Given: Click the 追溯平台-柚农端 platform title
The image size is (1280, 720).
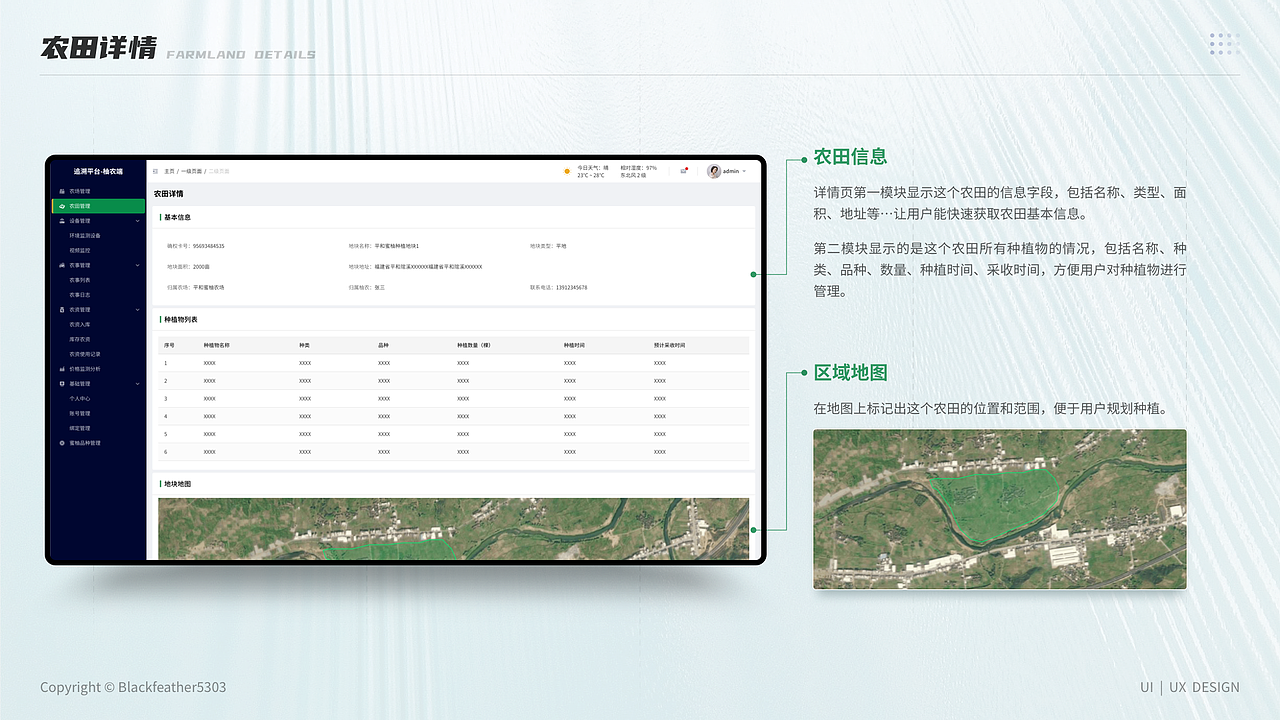Looking at the screenshot, I should 98,171.
